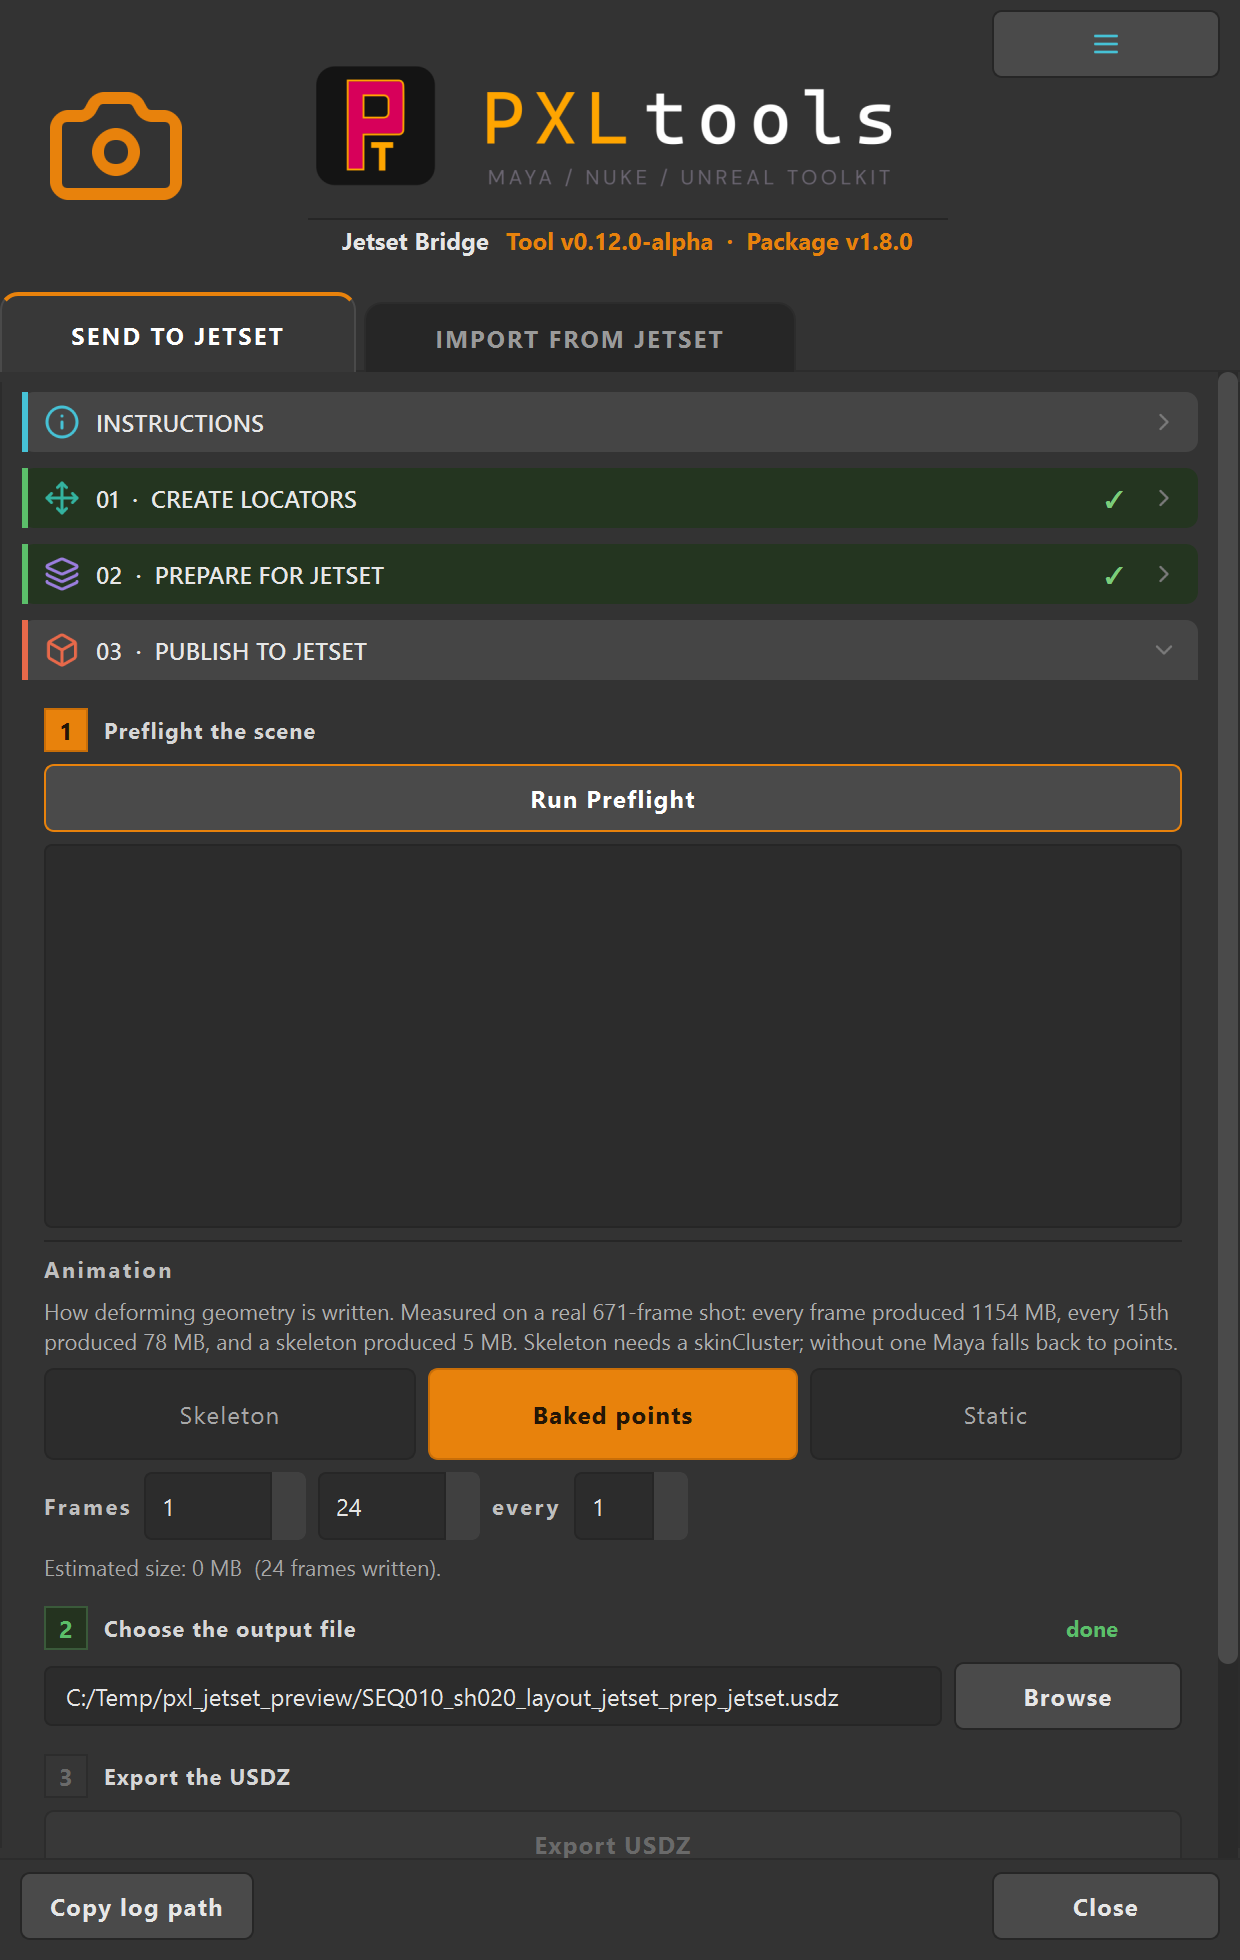Click Copy log path button
The height and width of the screenshot is (1960, 1240).
[137, 1907]
